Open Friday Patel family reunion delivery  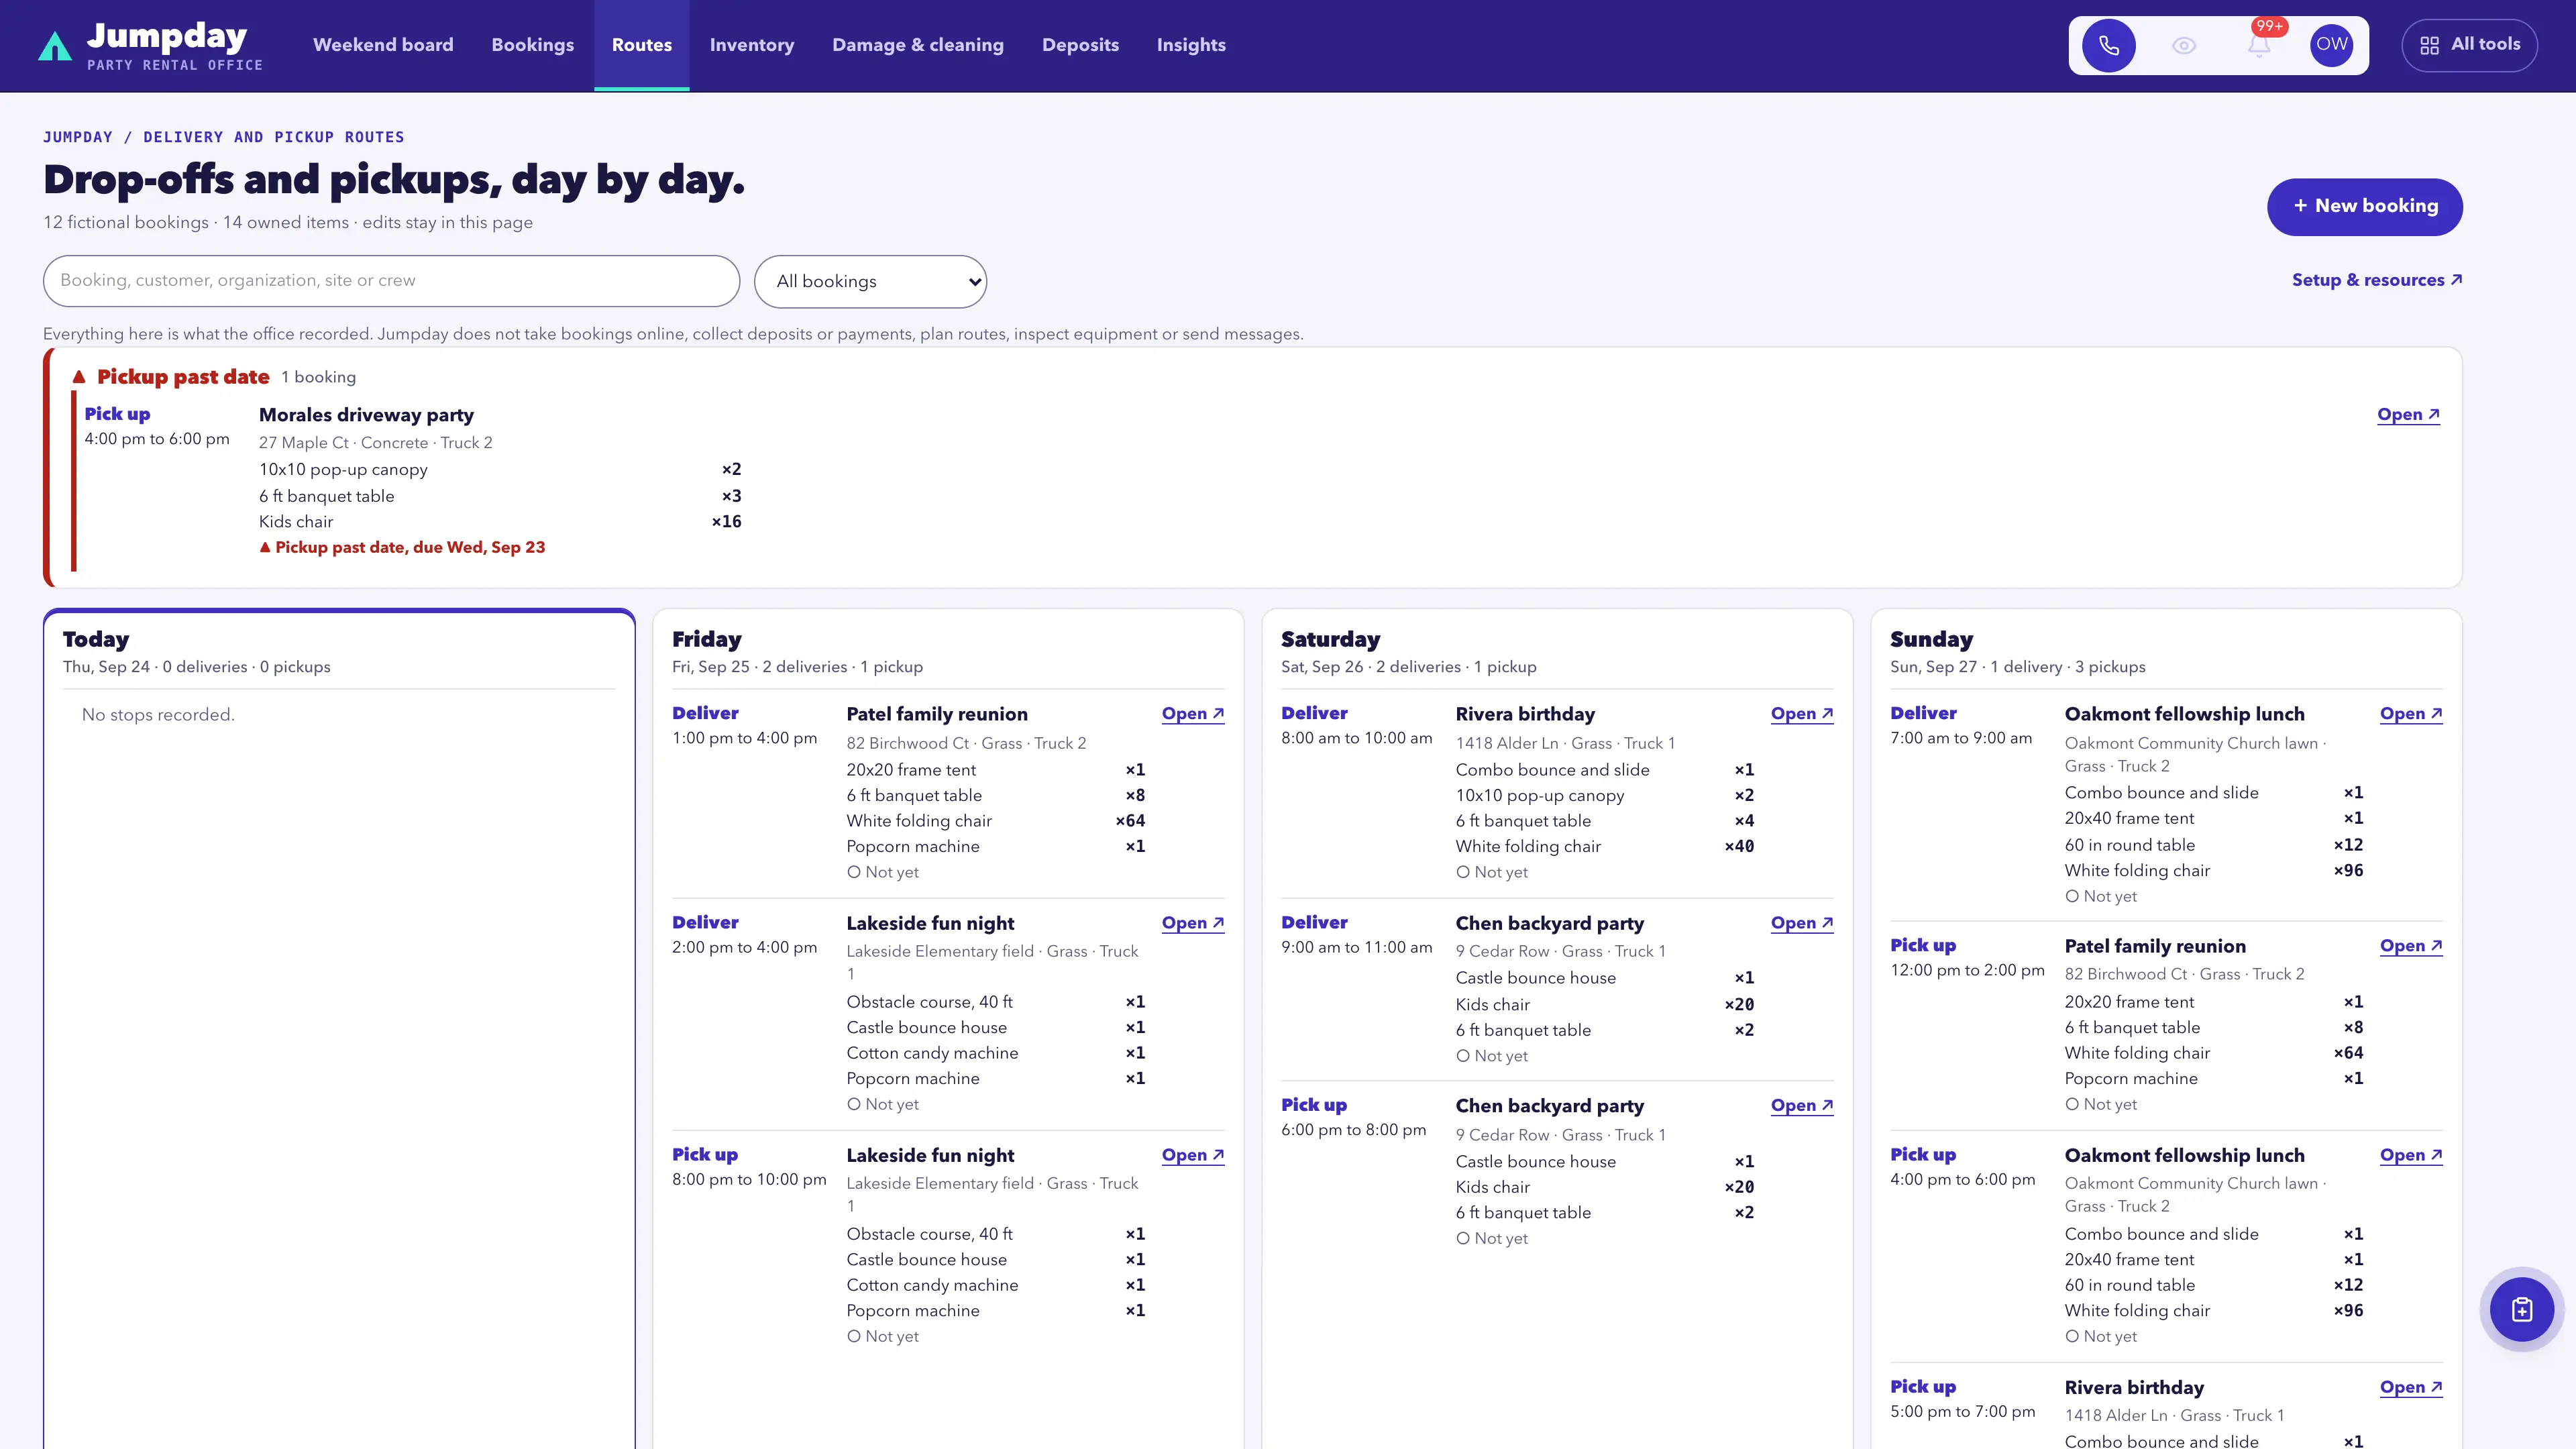pos(1192,714)
